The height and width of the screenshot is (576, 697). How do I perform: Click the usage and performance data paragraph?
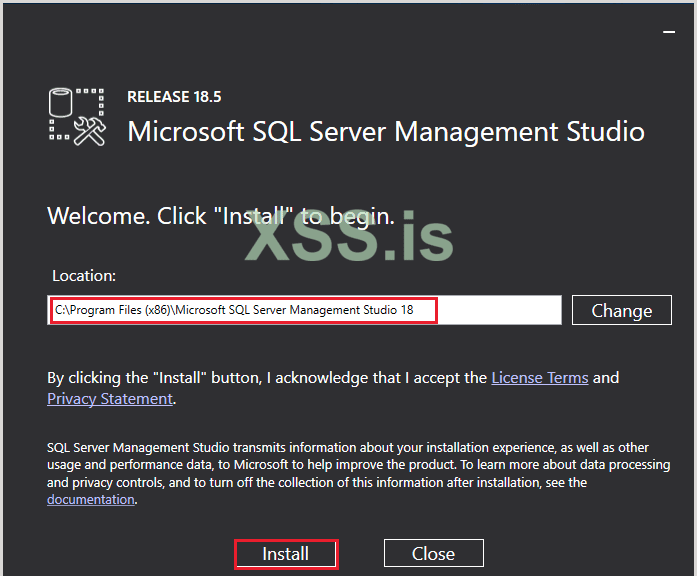pos(340,464)
